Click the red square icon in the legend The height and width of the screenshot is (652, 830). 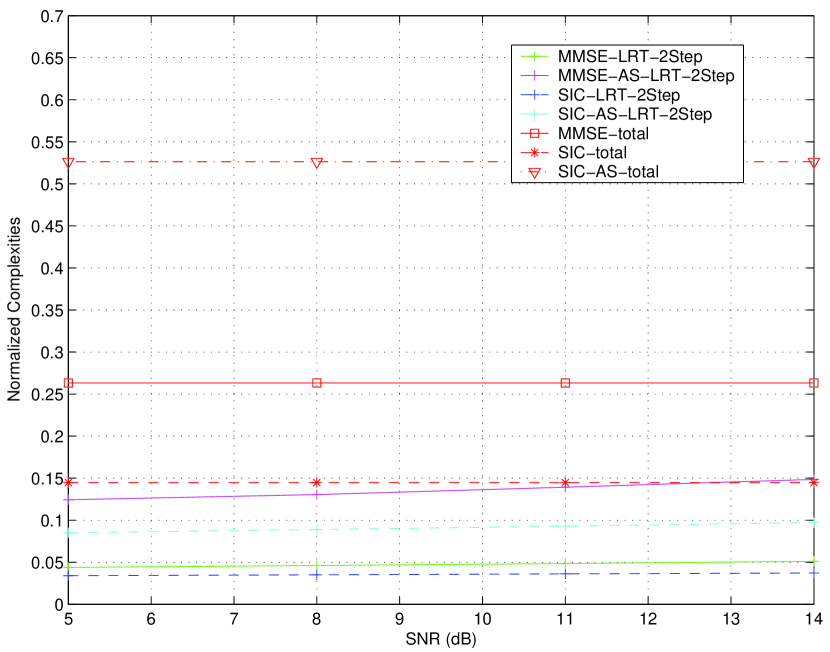click(x=535, y=133)
